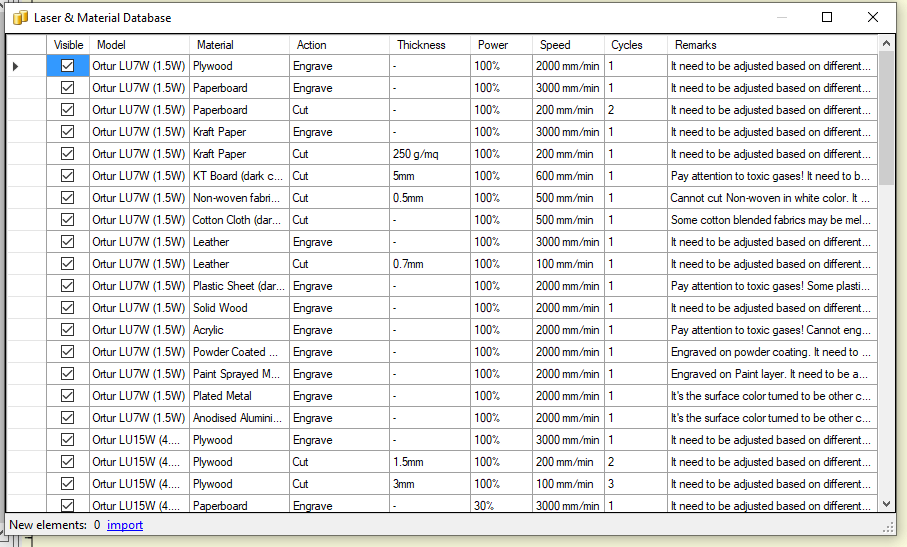Select the 'Solid Wood' material cell

pyautogui.click(x=239, y=308)
